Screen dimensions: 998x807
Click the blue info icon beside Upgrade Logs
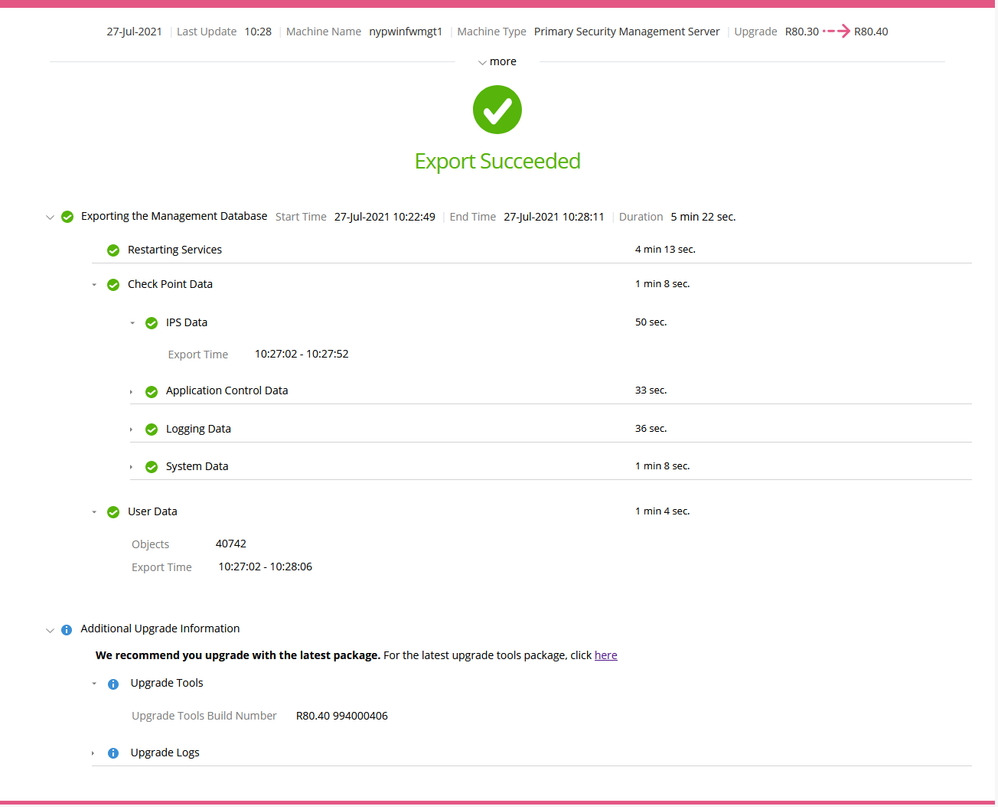click(113, 754)
